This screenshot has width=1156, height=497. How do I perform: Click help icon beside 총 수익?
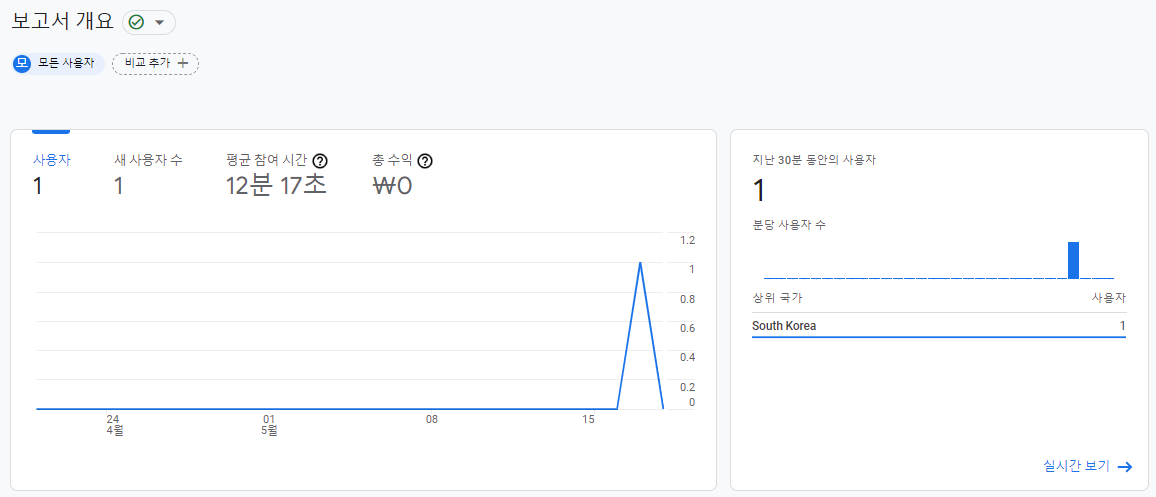(x=425, y=161)
